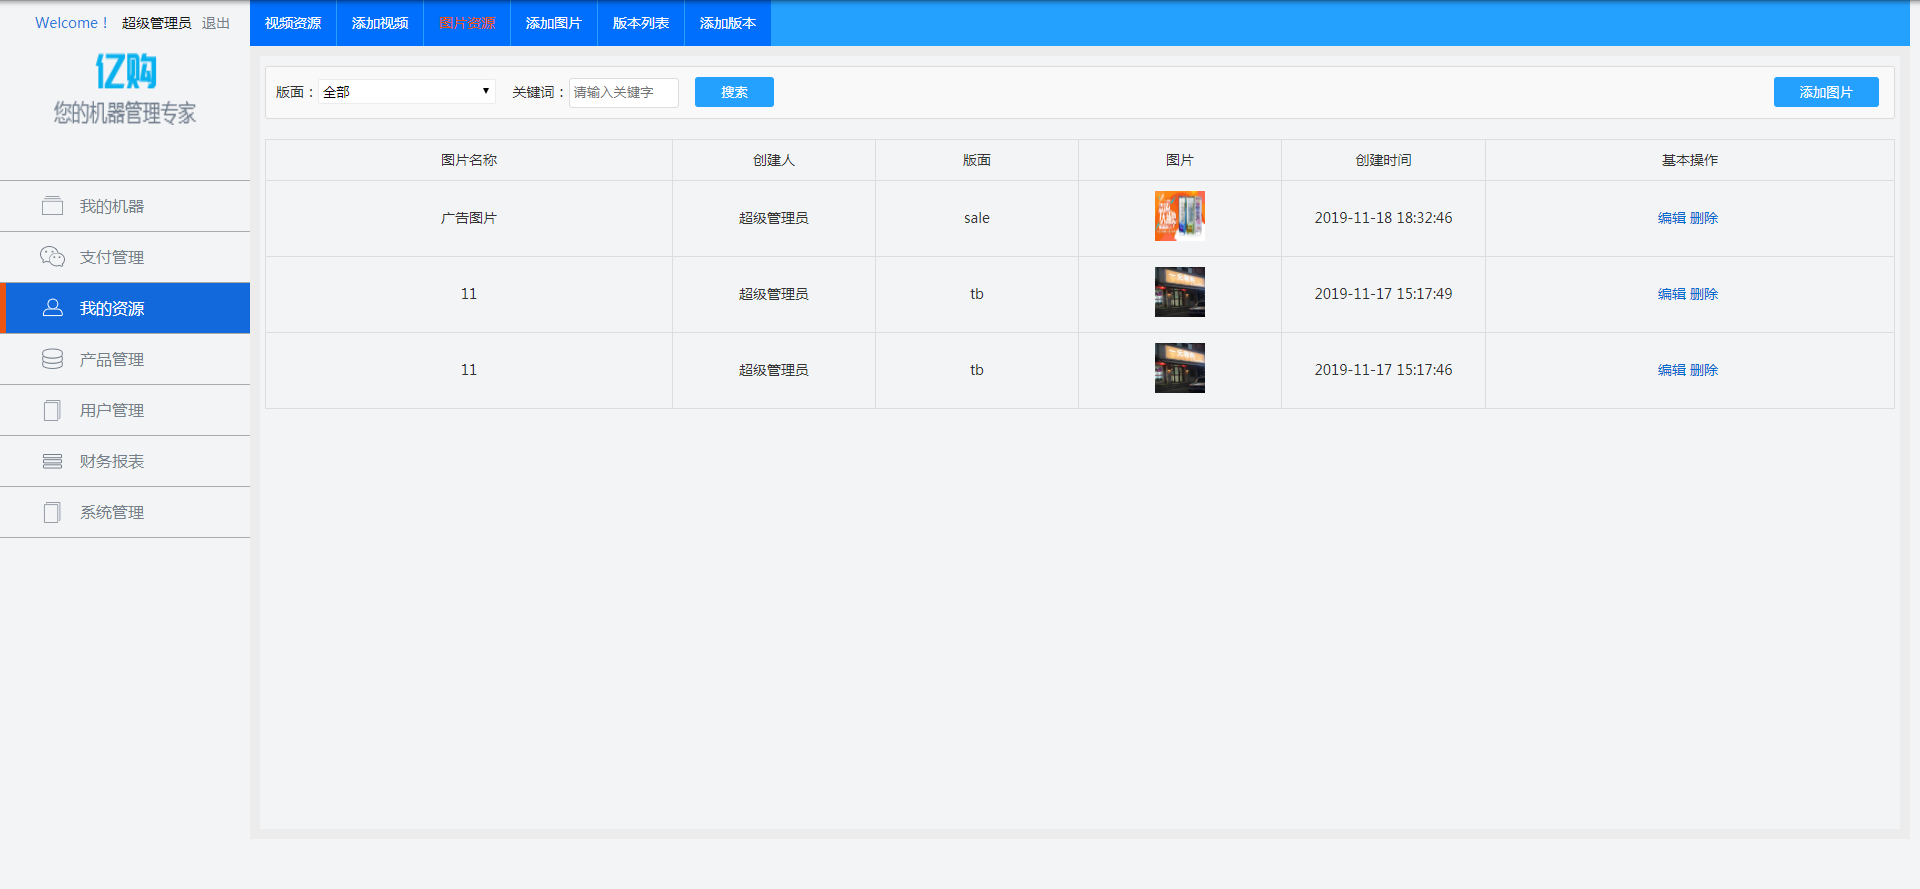
Task: Click the 系统管理 sidebar icon
Action: (52, 512)
